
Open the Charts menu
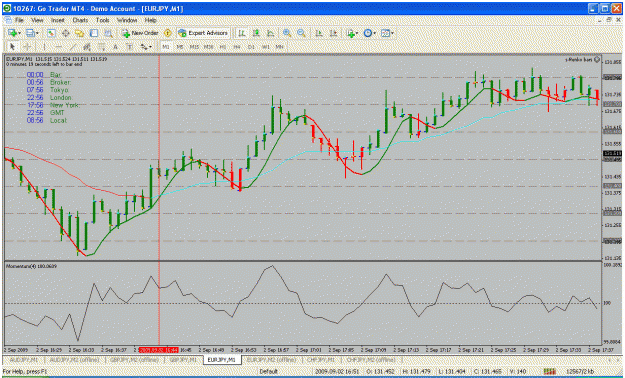[80, 20]
